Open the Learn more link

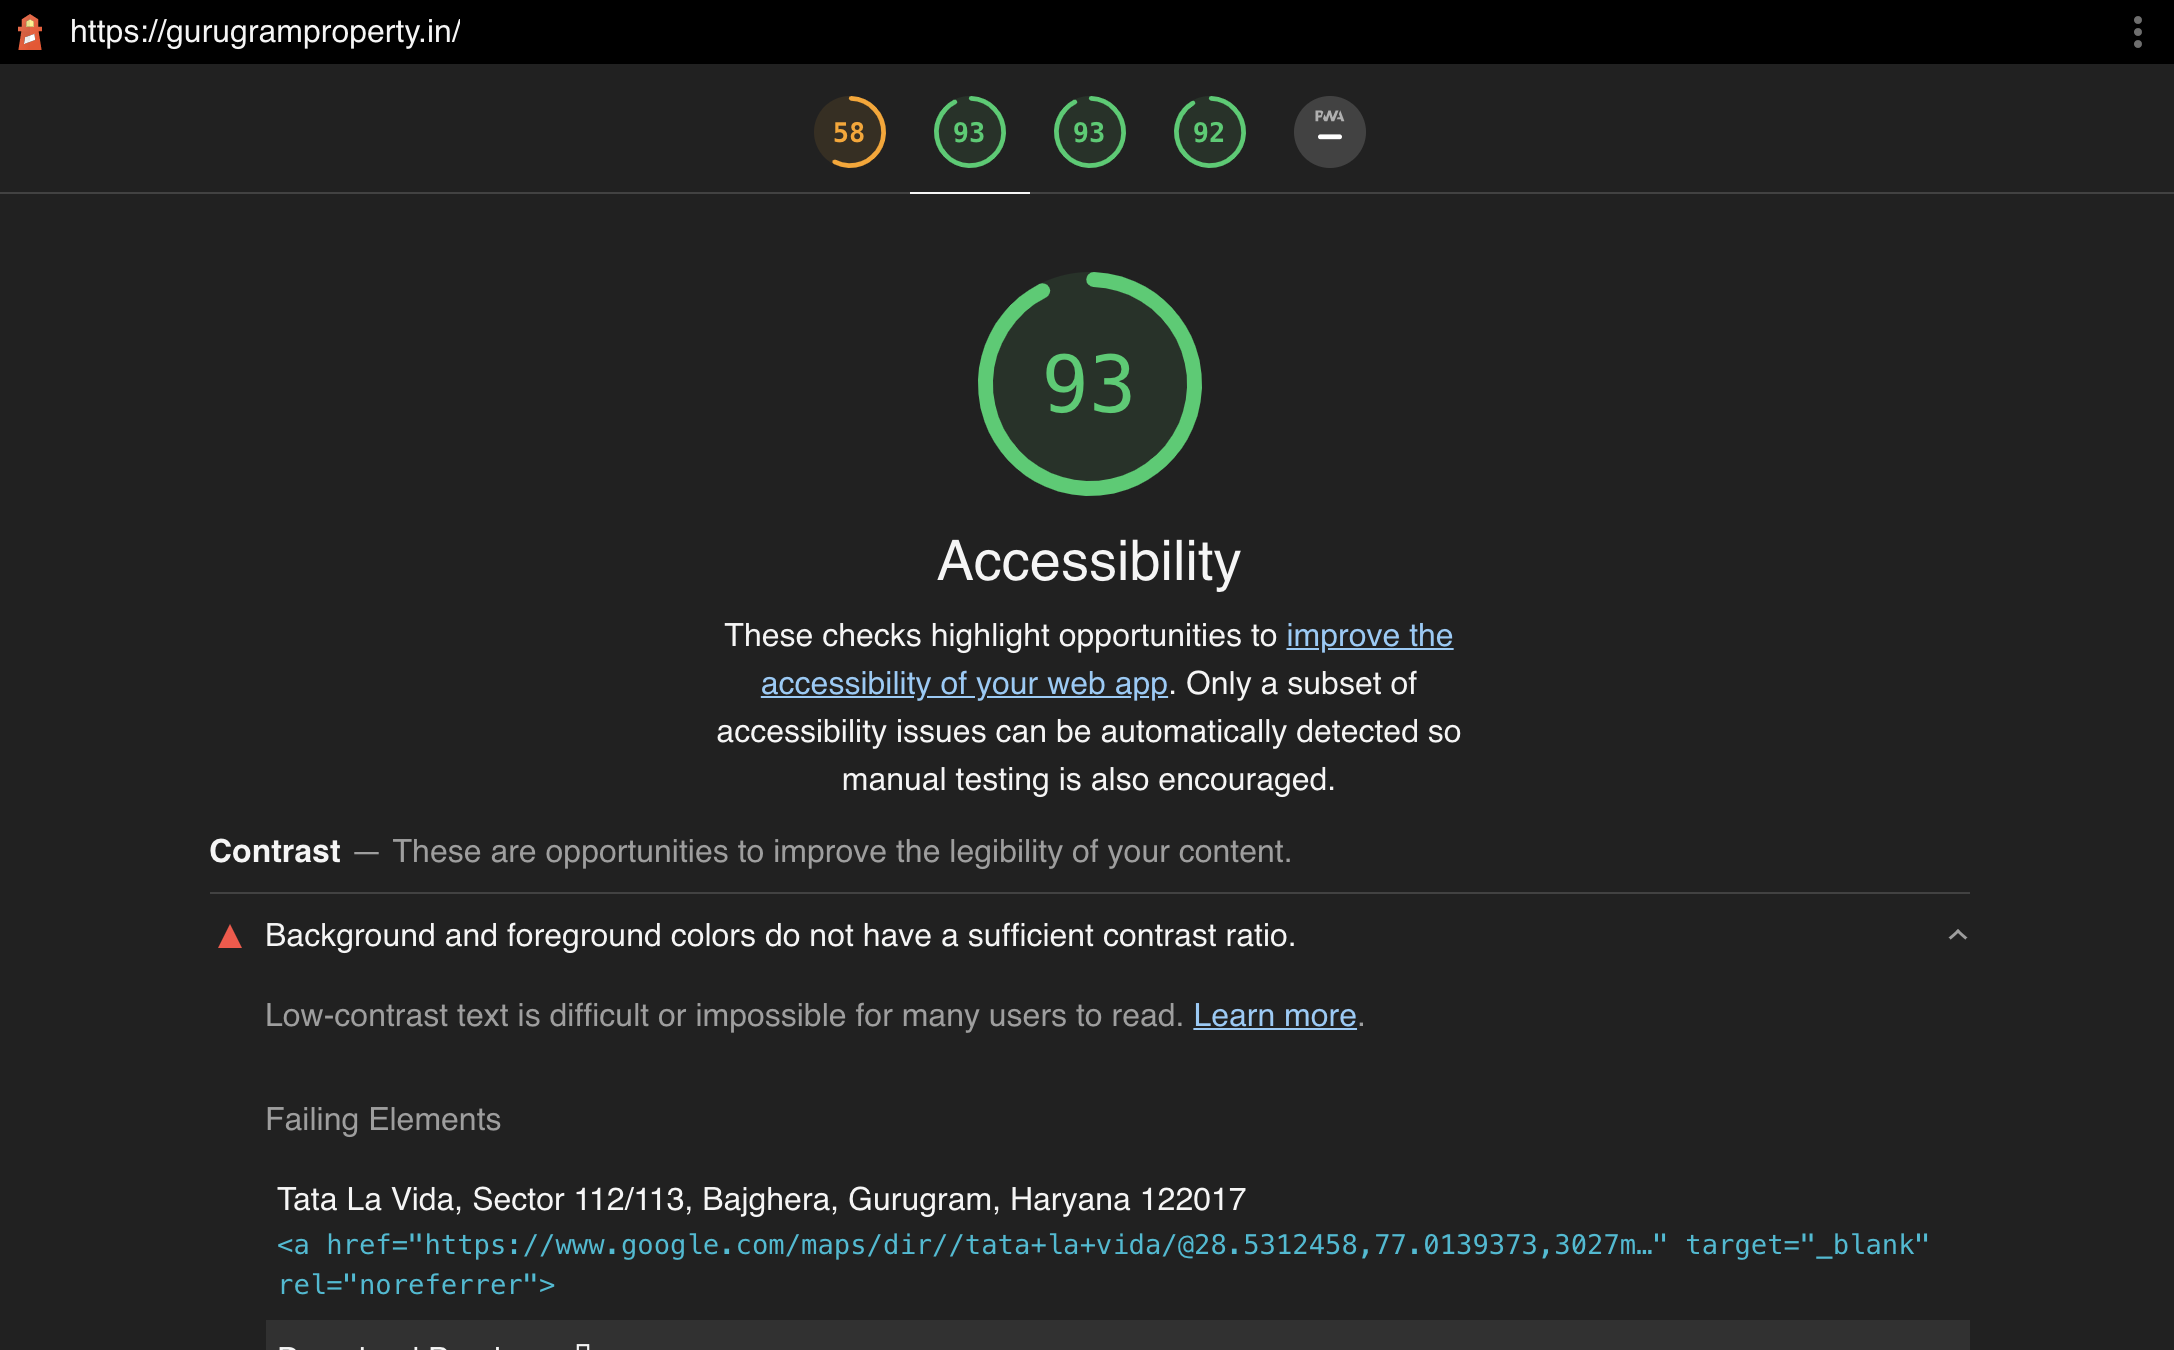(1274, 1016)
